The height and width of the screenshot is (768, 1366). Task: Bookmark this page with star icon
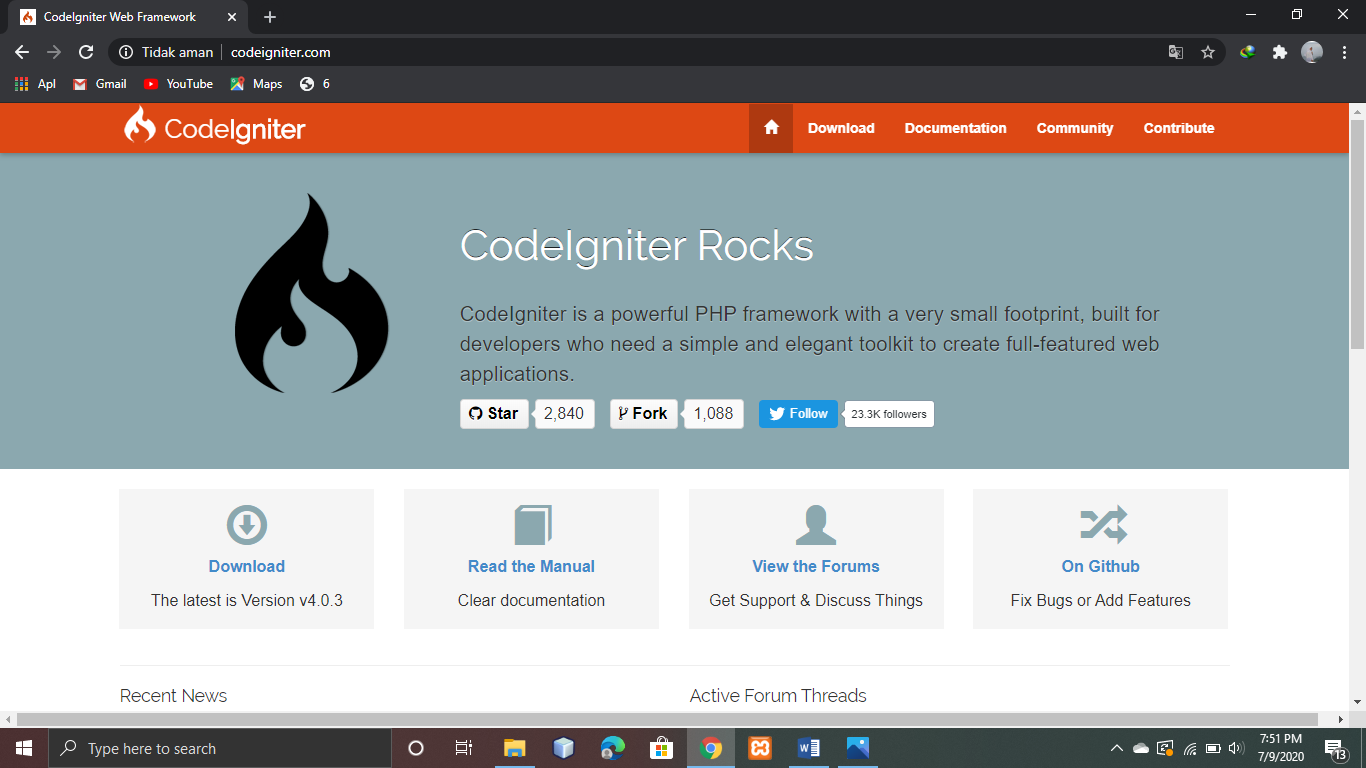pos(1208,52)
